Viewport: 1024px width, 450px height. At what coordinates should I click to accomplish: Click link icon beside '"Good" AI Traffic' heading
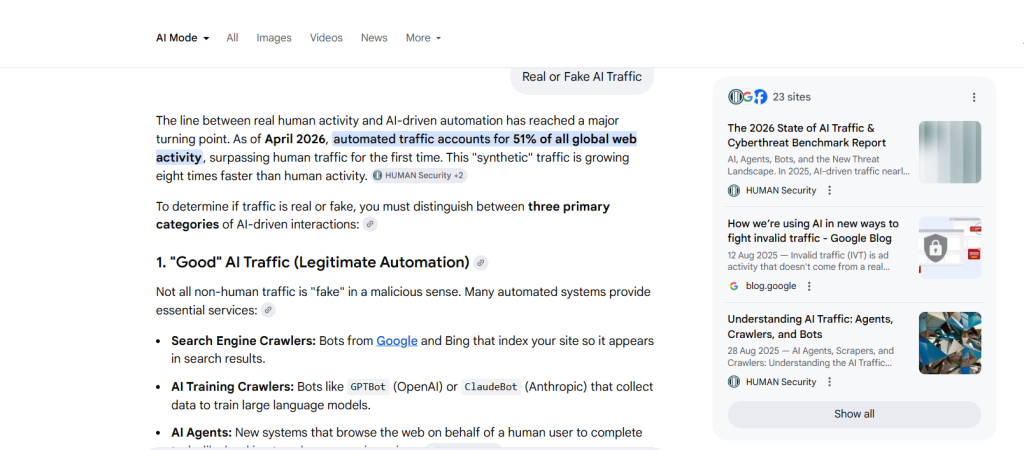[x=481, y=263]
